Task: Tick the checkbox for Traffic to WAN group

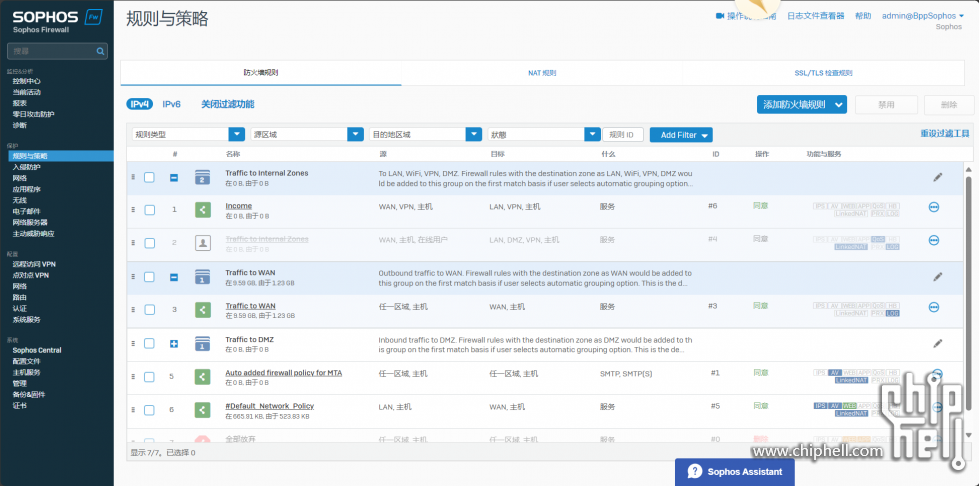Action: point(149,277)
